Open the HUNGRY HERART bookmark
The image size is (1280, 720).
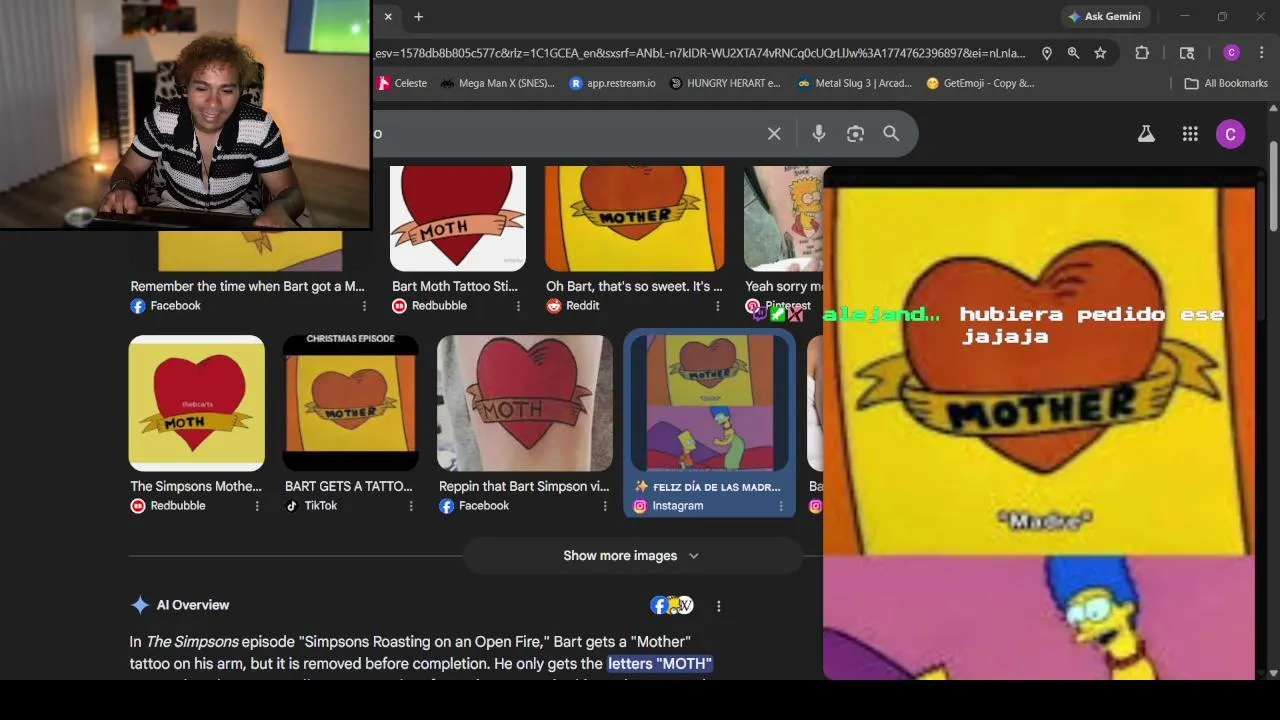[725, 83]
